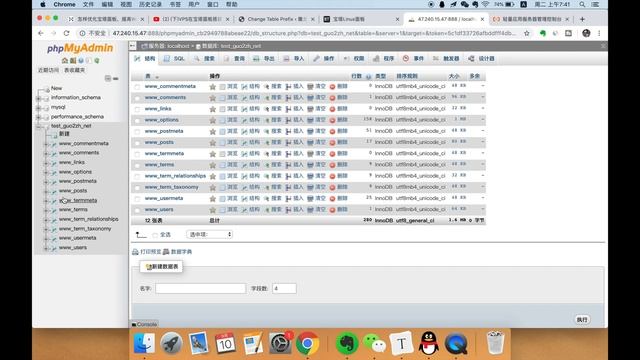The width and height of the screenshot is (640, 360).
Task: Open Chrome in the Dock
Action: point(307,343)
